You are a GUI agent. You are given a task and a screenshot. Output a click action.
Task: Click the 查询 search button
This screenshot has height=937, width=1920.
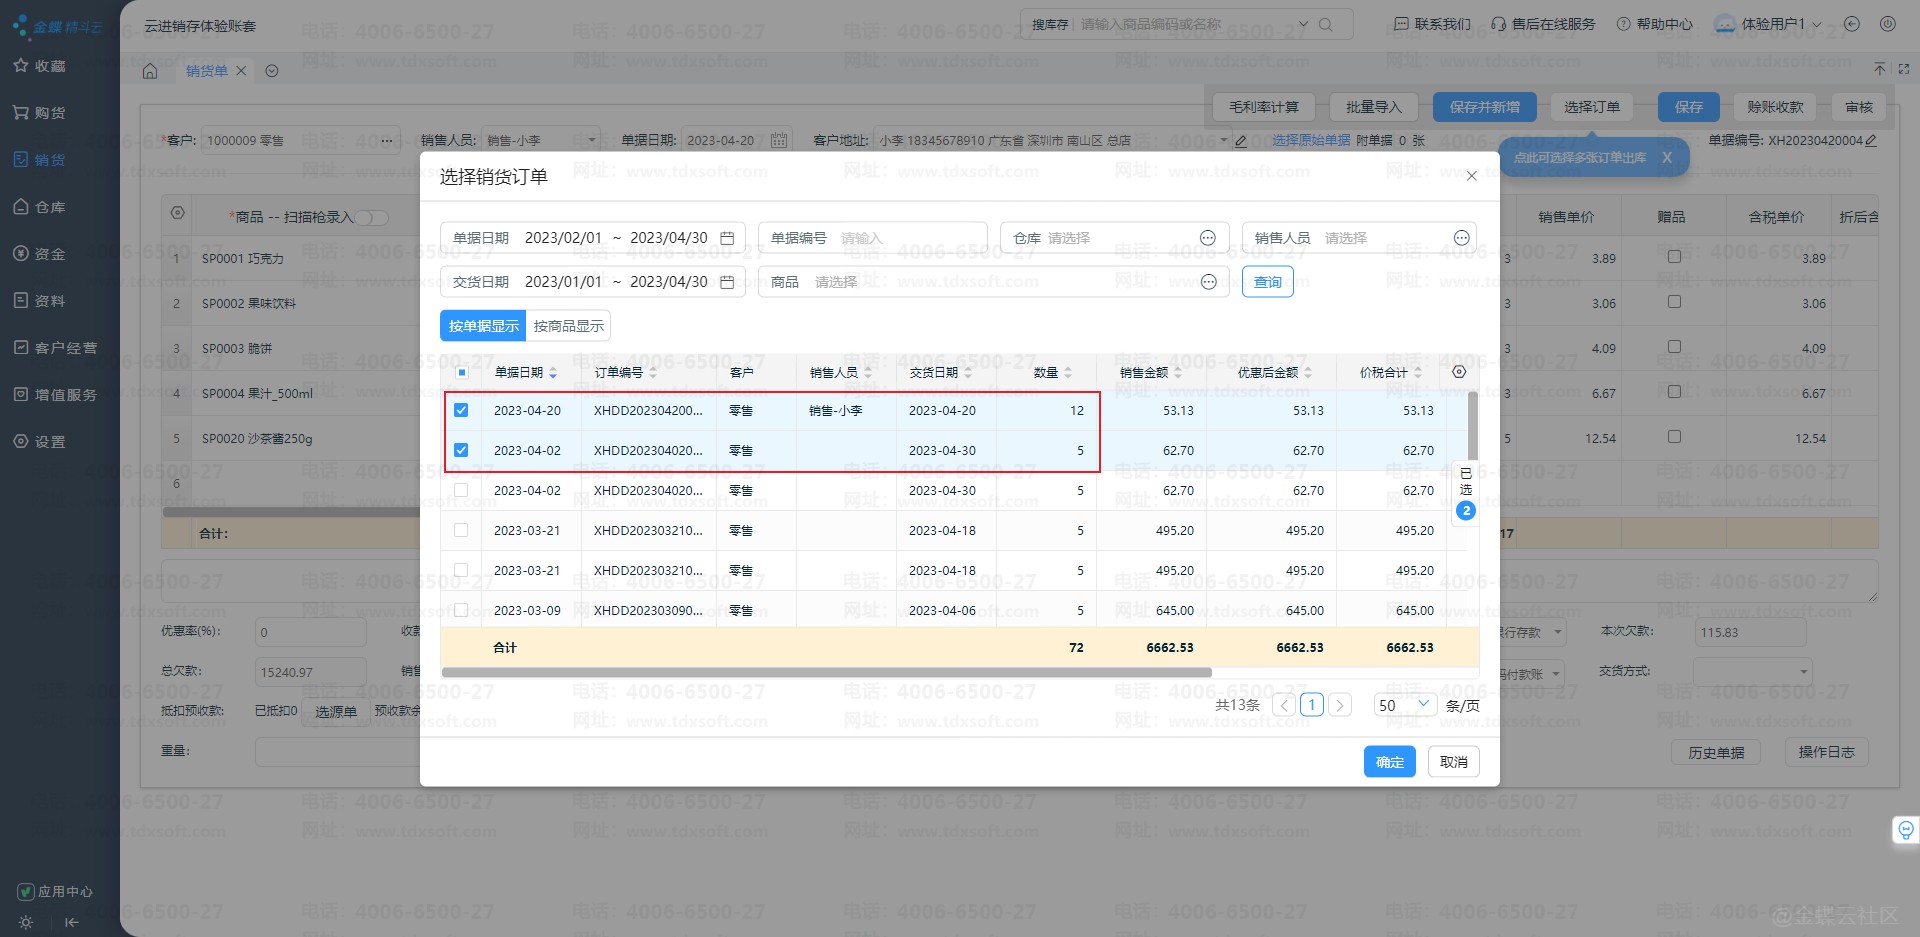(1267, 282)
